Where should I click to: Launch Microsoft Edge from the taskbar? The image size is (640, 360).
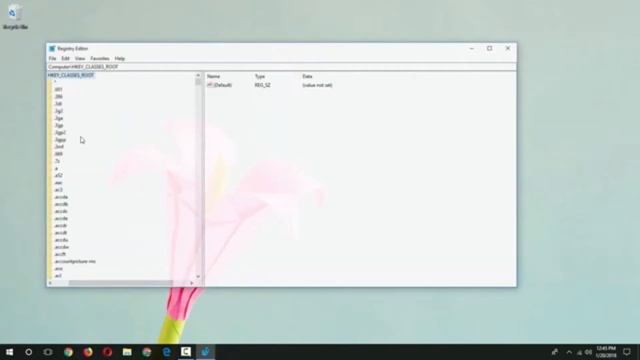[x=166, y=352]
